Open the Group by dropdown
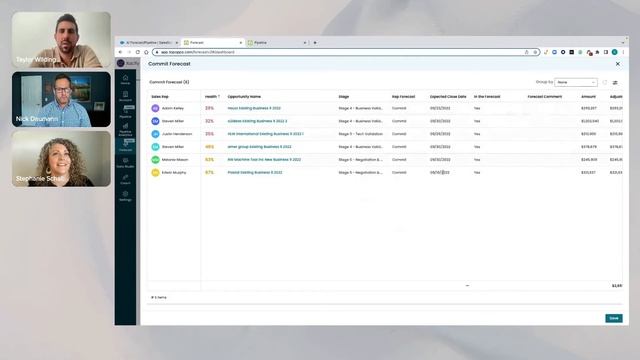Screen dimensions: 640x360 pos(576,82)
